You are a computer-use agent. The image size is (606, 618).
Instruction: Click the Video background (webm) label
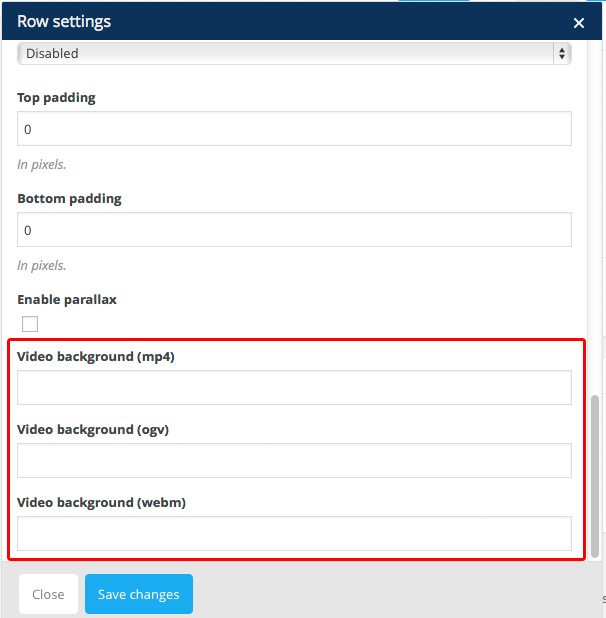tap(102, 502)
